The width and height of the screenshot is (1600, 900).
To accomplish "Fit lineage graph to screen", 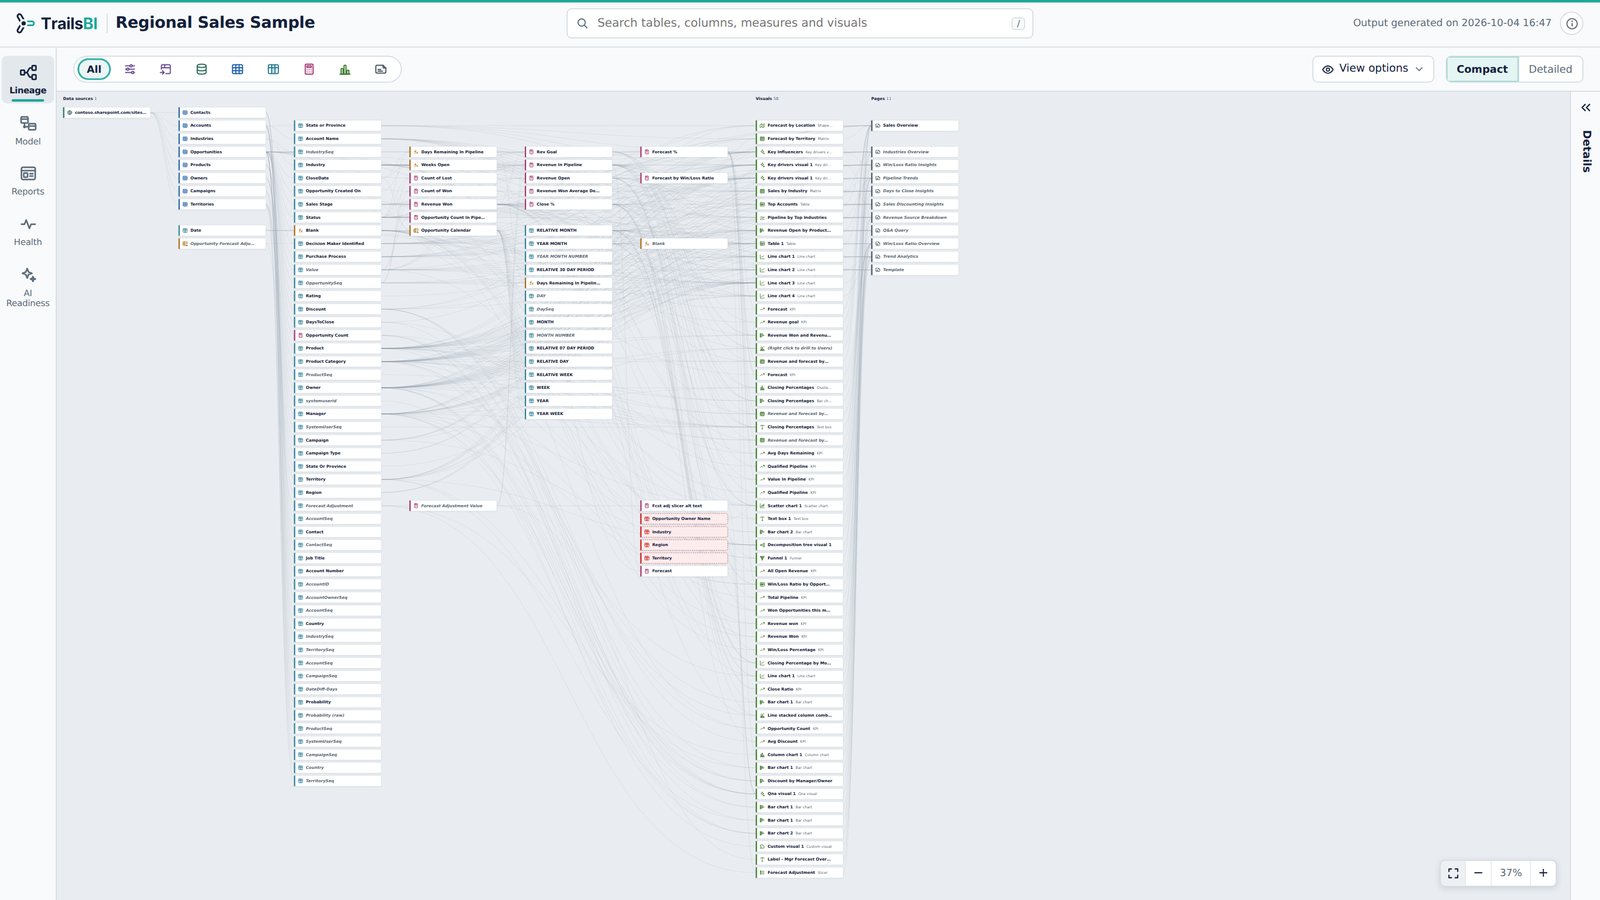I will pos(1453,873).
